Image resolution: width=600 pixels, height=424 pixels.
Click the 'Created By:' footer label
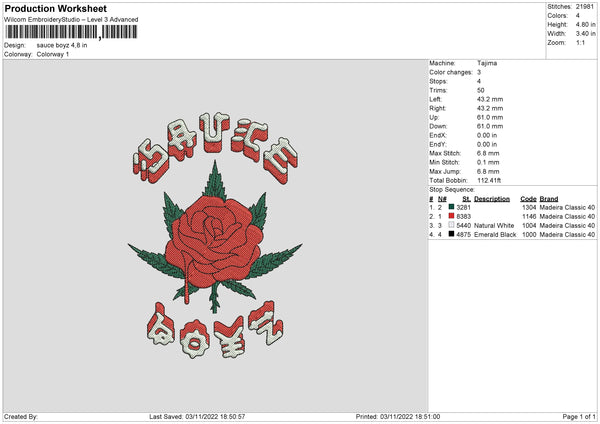(21, 416)
